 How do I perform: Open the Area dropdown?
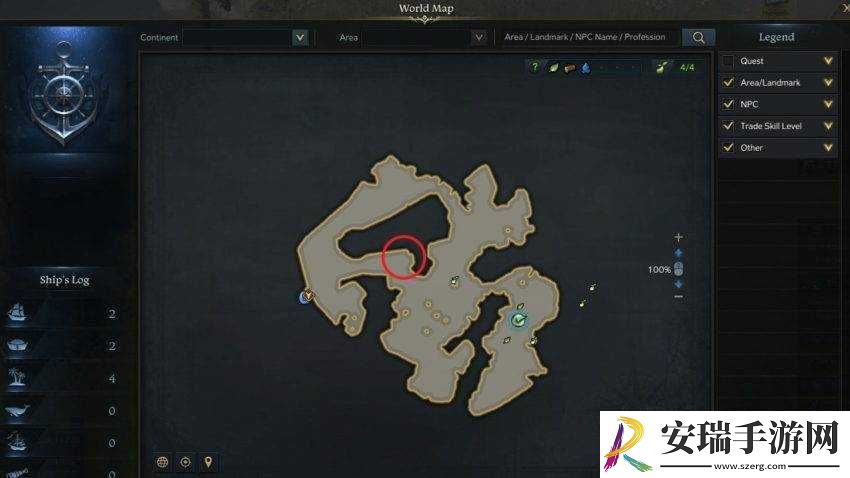click(479, 37)
